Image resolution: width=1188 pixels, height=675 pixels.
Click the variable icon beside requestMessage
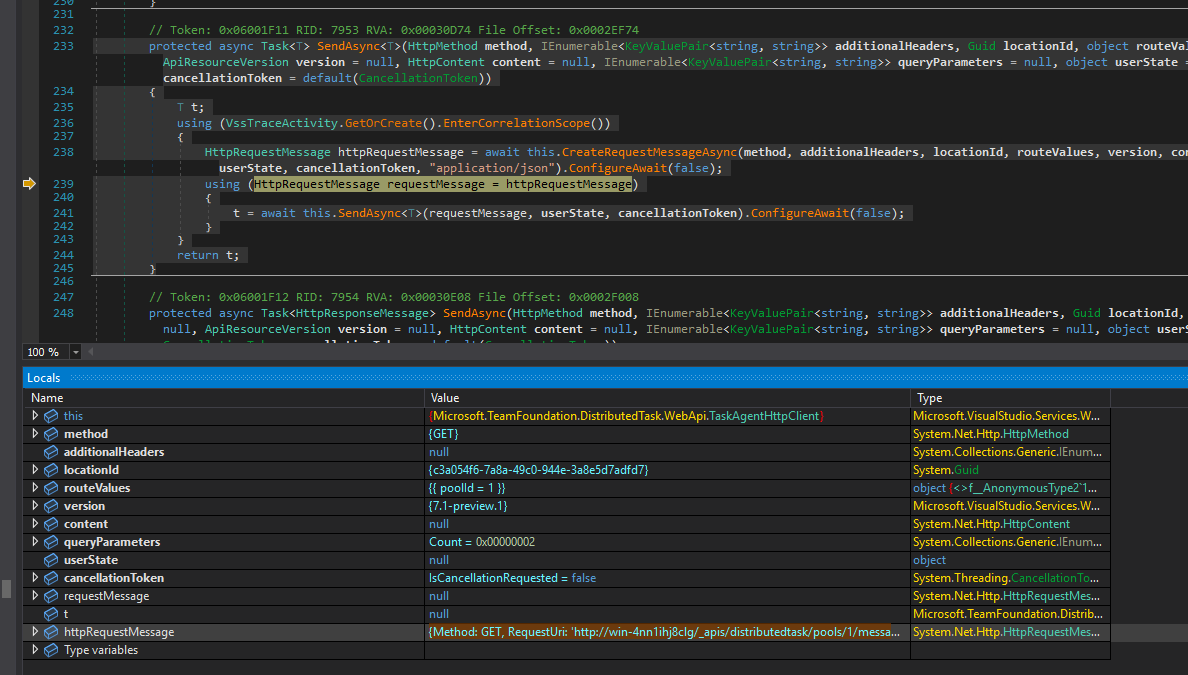tap(51, 596)
